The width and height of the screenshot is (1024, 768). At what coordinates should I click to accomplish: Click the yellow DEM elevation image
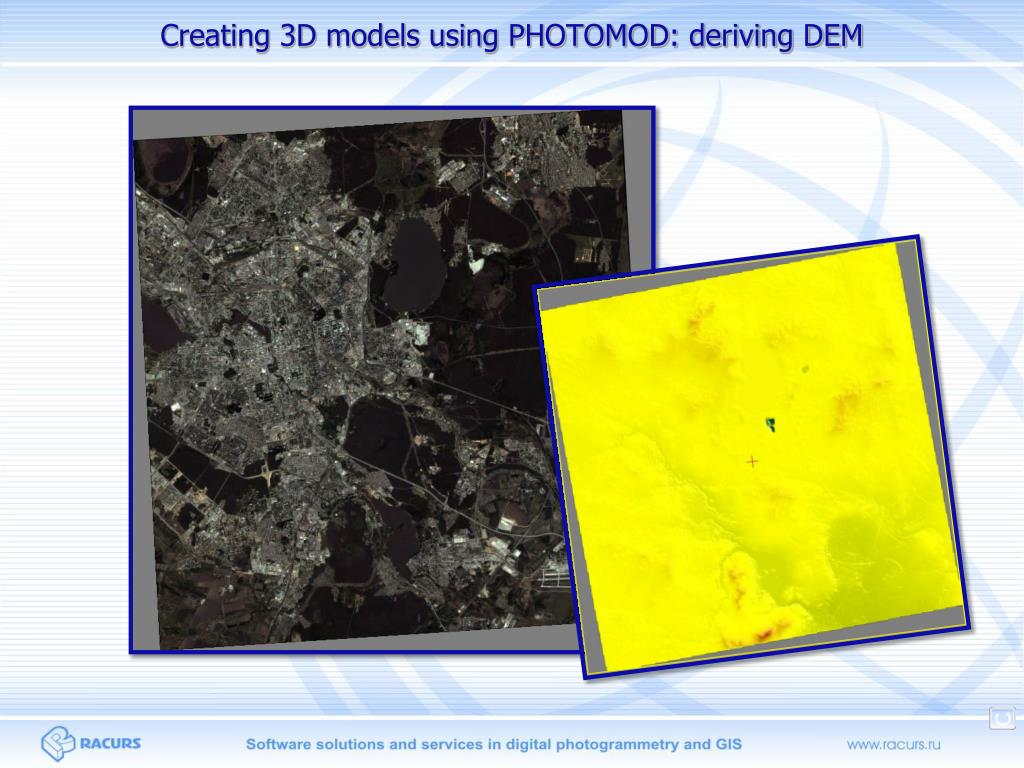pyautogui.click(x=752, y=457)
